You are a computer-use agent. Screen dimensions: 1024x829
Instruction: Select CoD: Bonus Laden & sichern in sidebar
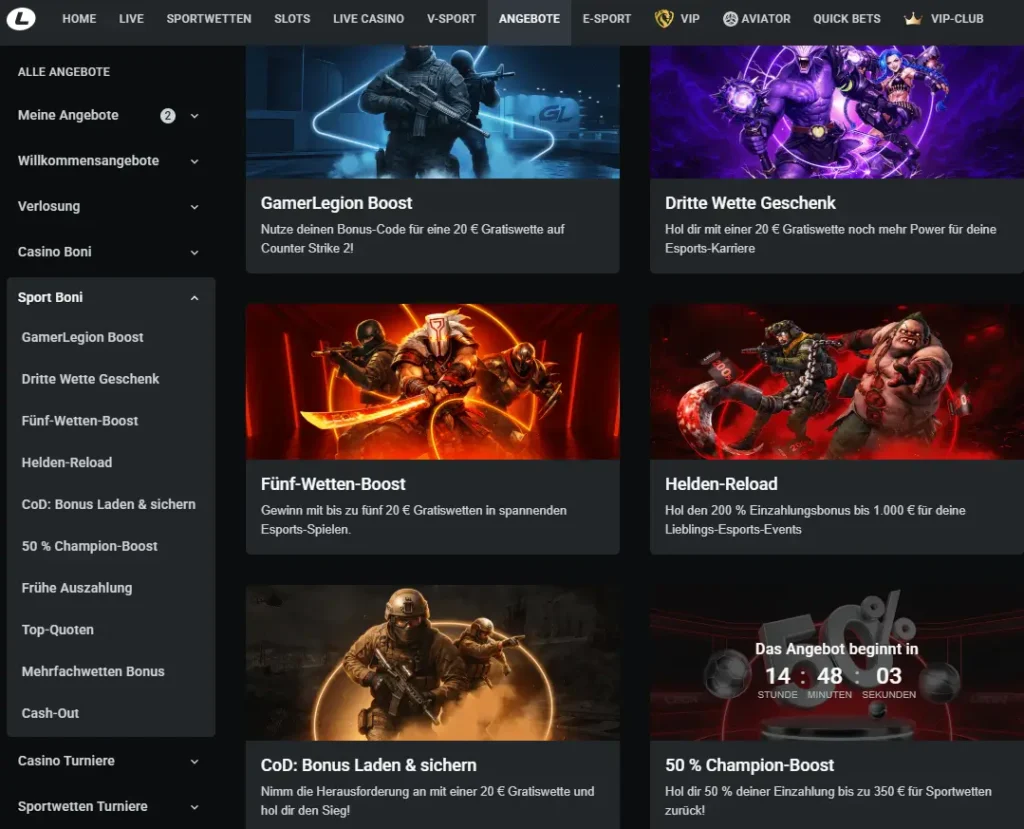[108, 504]
